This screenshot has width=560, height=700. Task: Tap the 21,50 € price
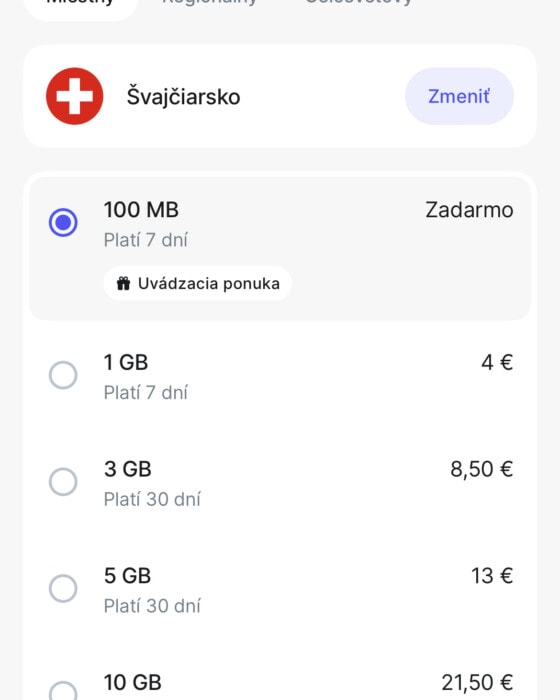pyautogui.click(x=477, y=682)
